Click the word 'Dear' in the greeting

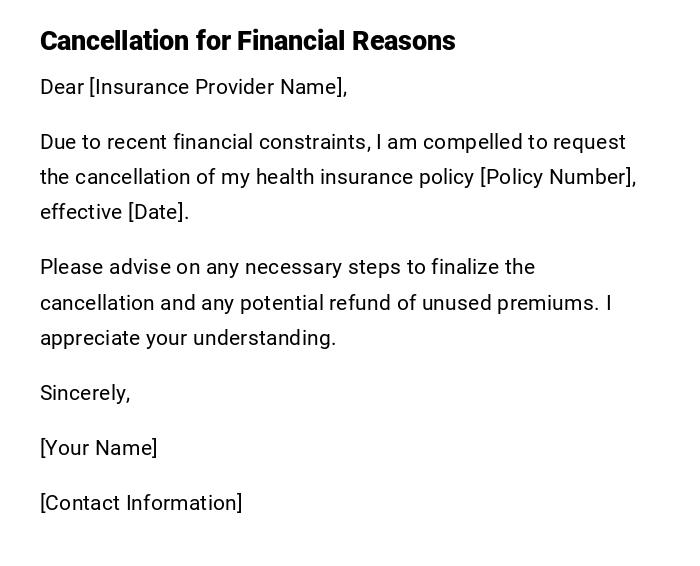62,87
